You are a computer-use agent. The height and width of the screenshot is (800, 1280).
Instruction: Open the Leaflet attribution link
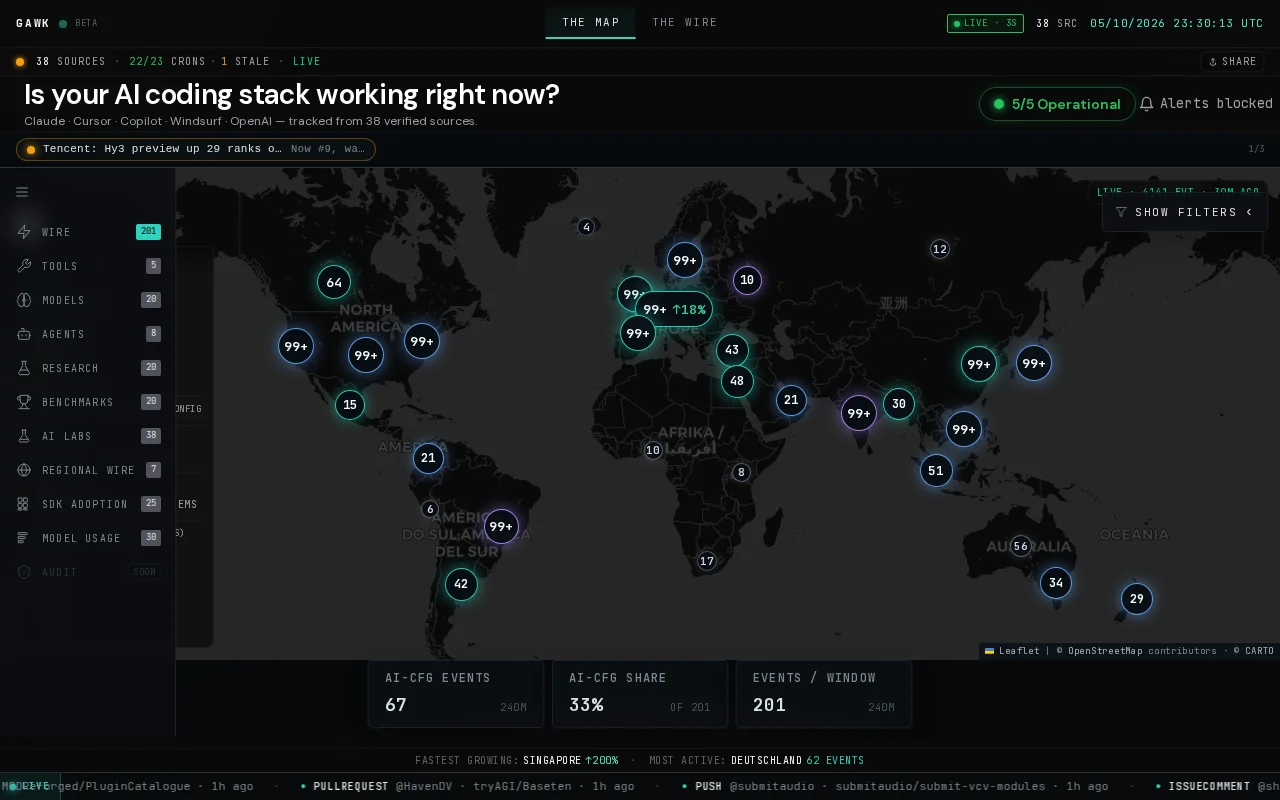pos(1012,651)
